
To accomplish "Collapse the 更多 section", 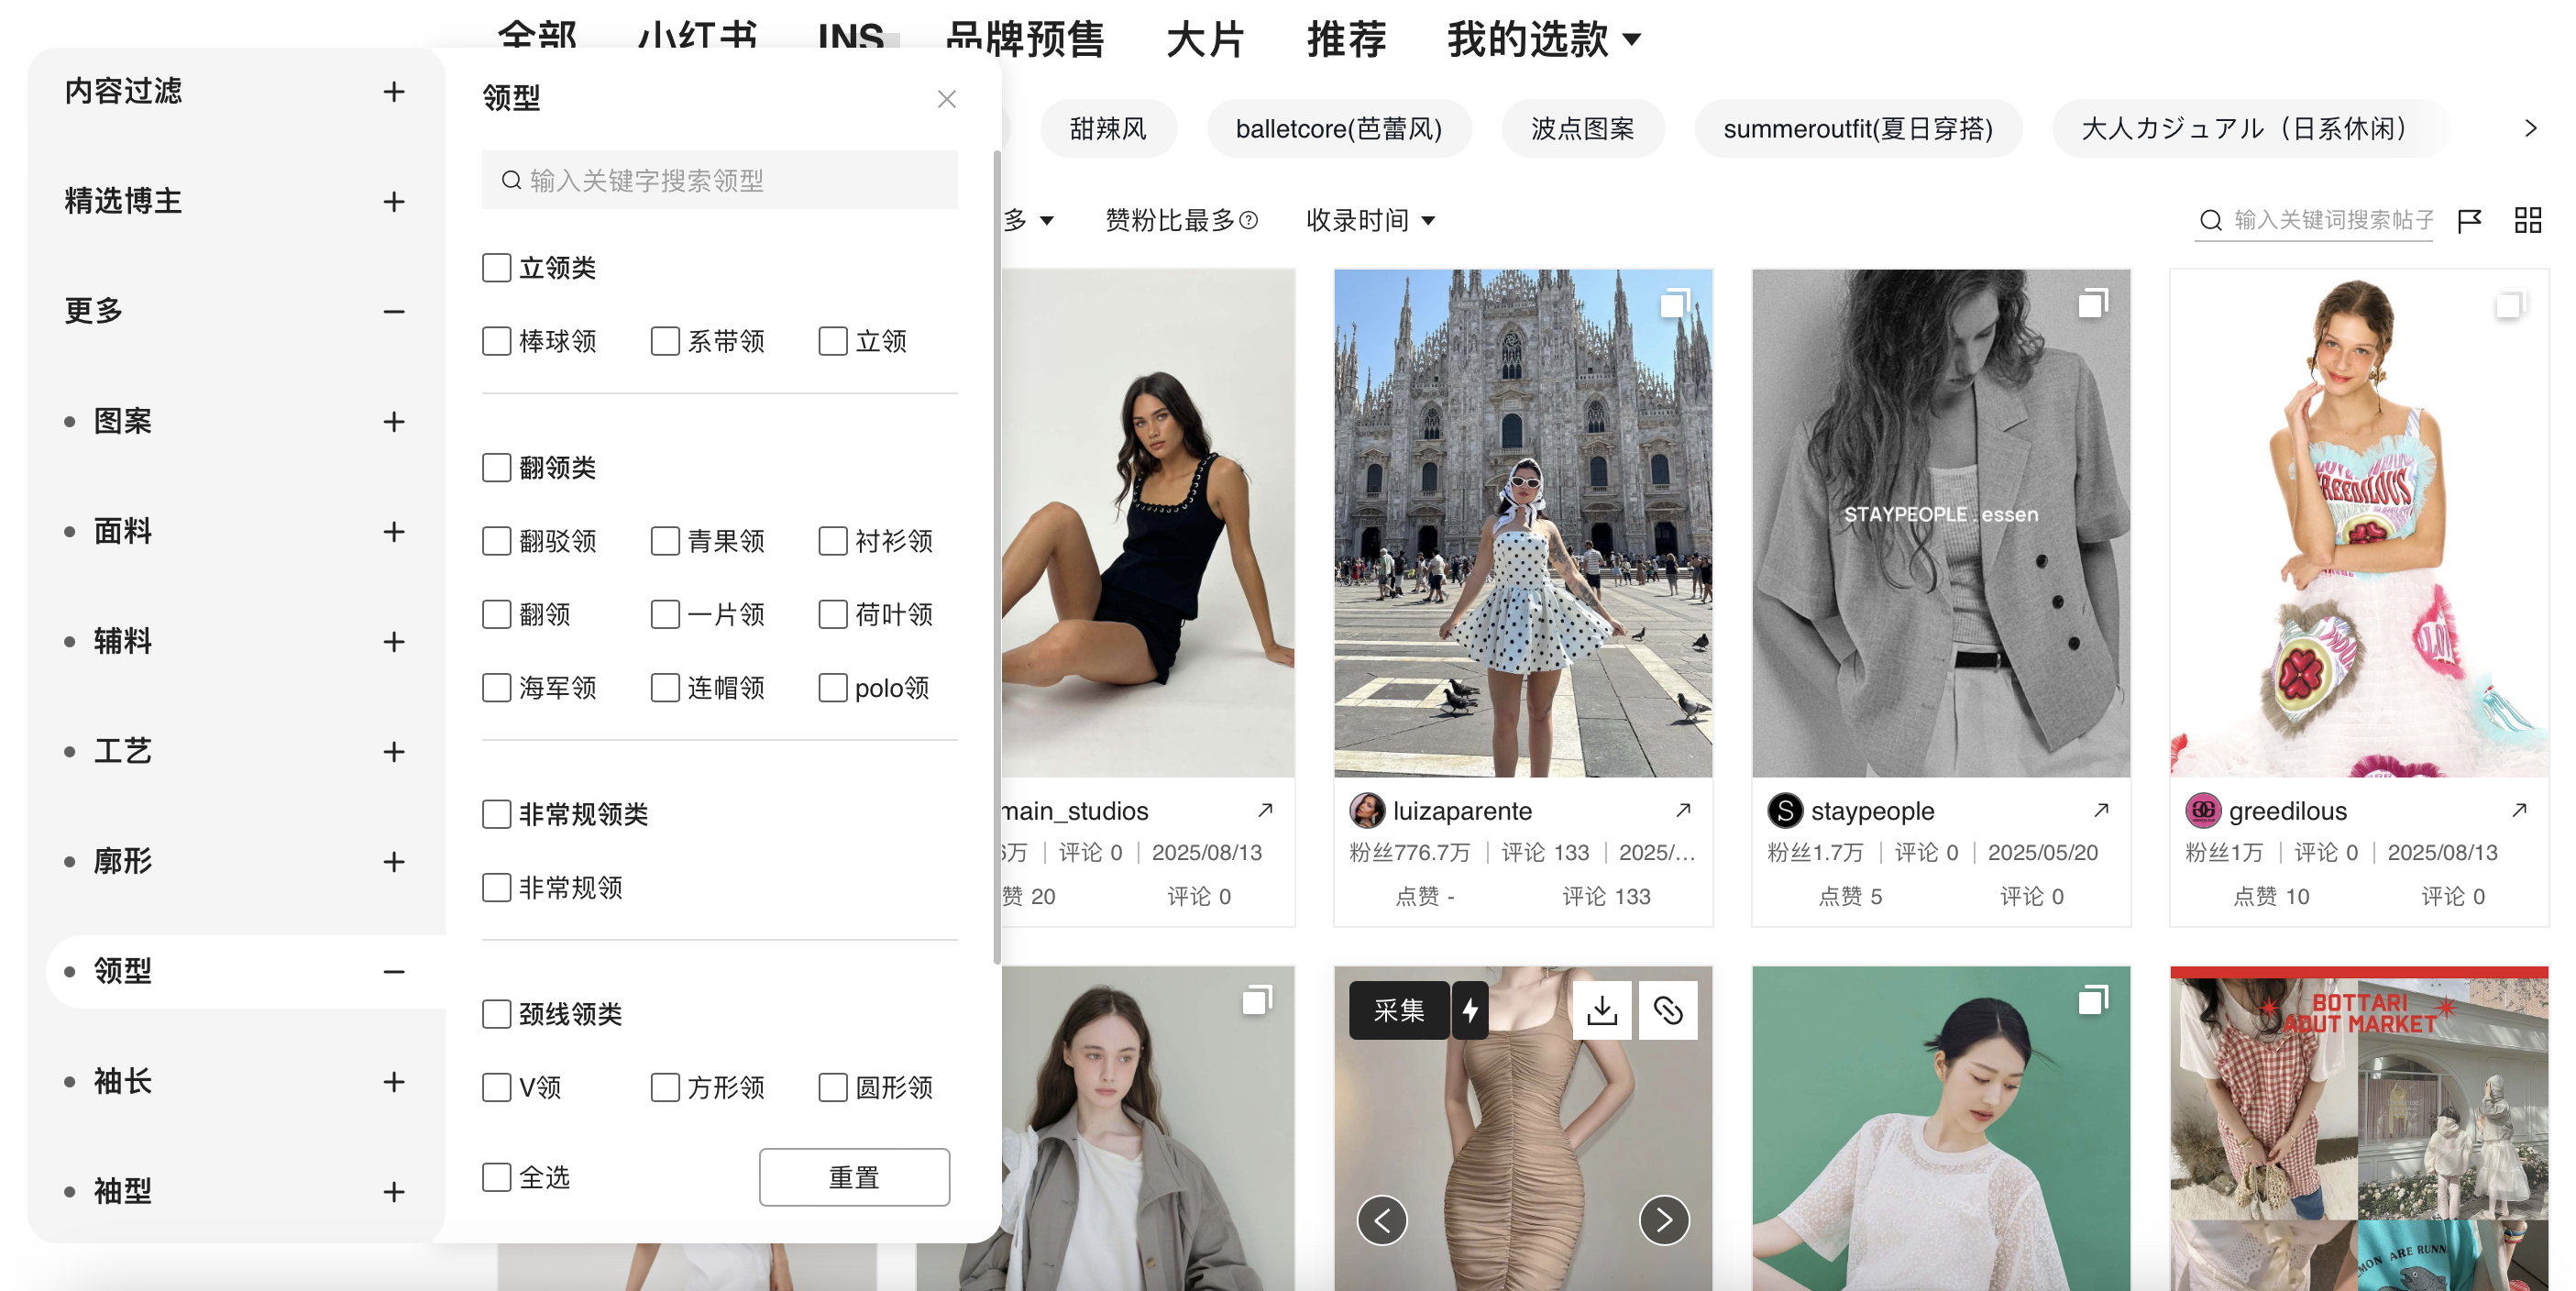I will 394,312.
